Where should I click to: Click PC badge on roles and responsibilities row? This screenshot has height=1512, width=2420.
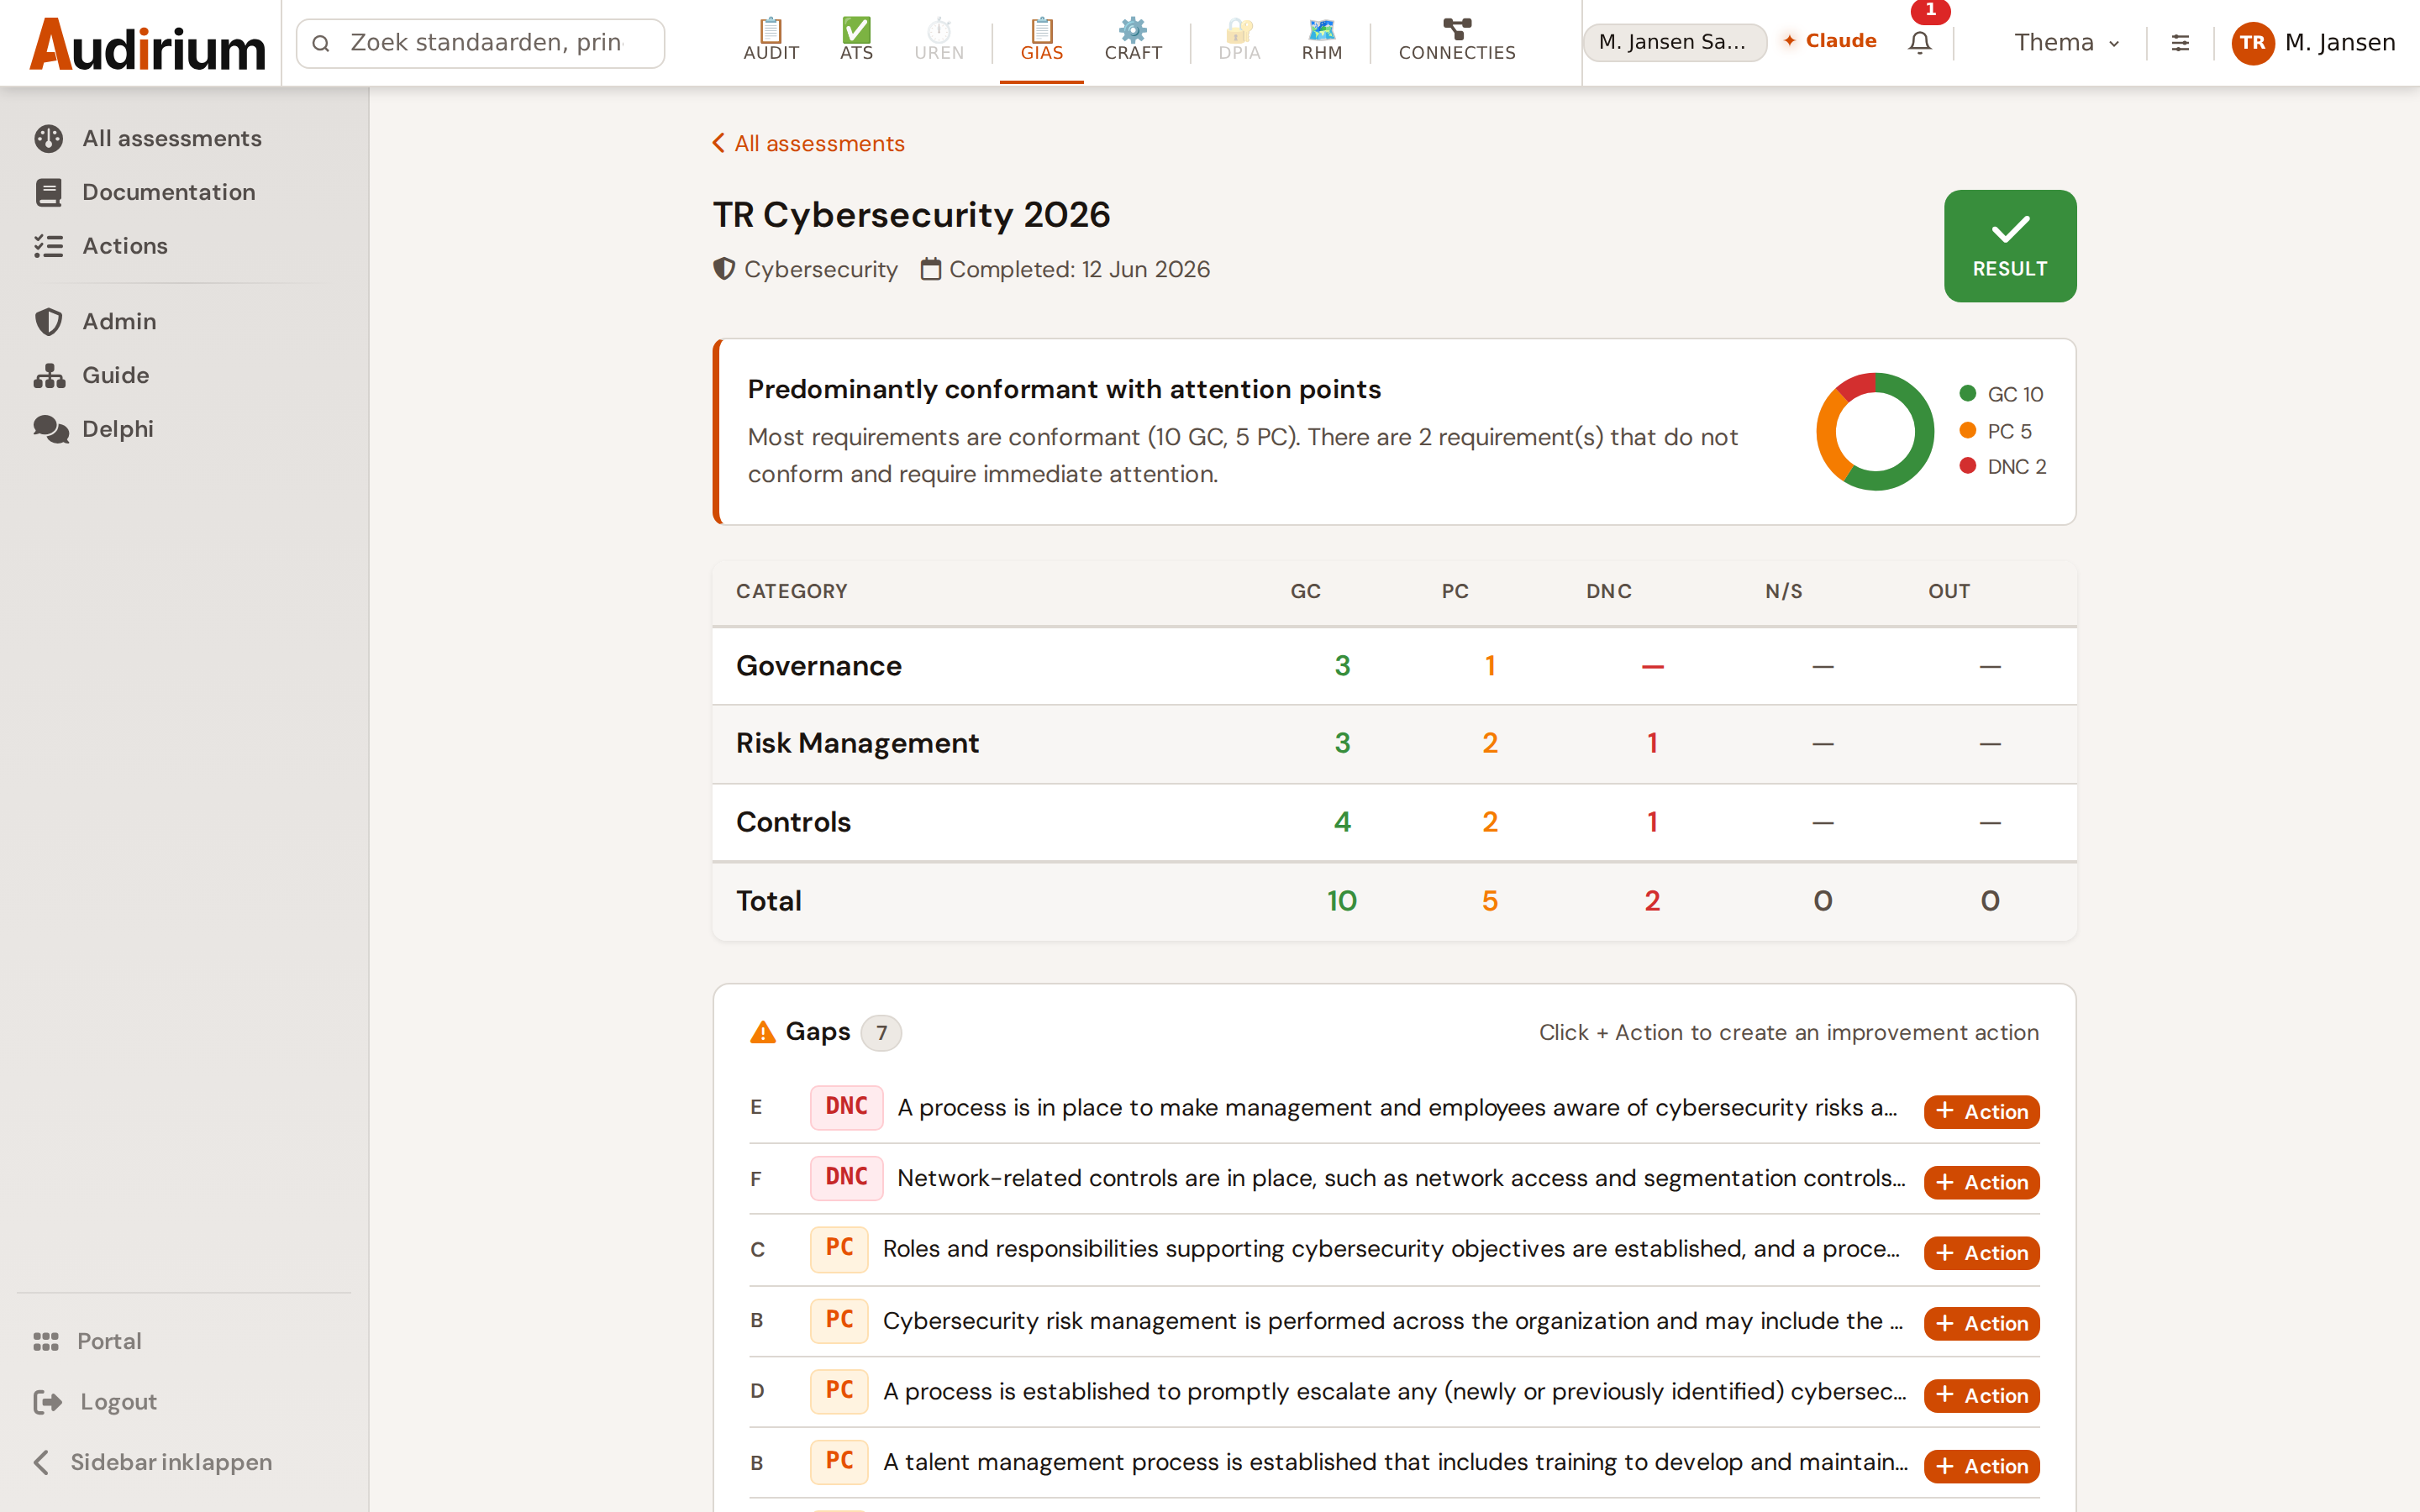click(839, 1249)
